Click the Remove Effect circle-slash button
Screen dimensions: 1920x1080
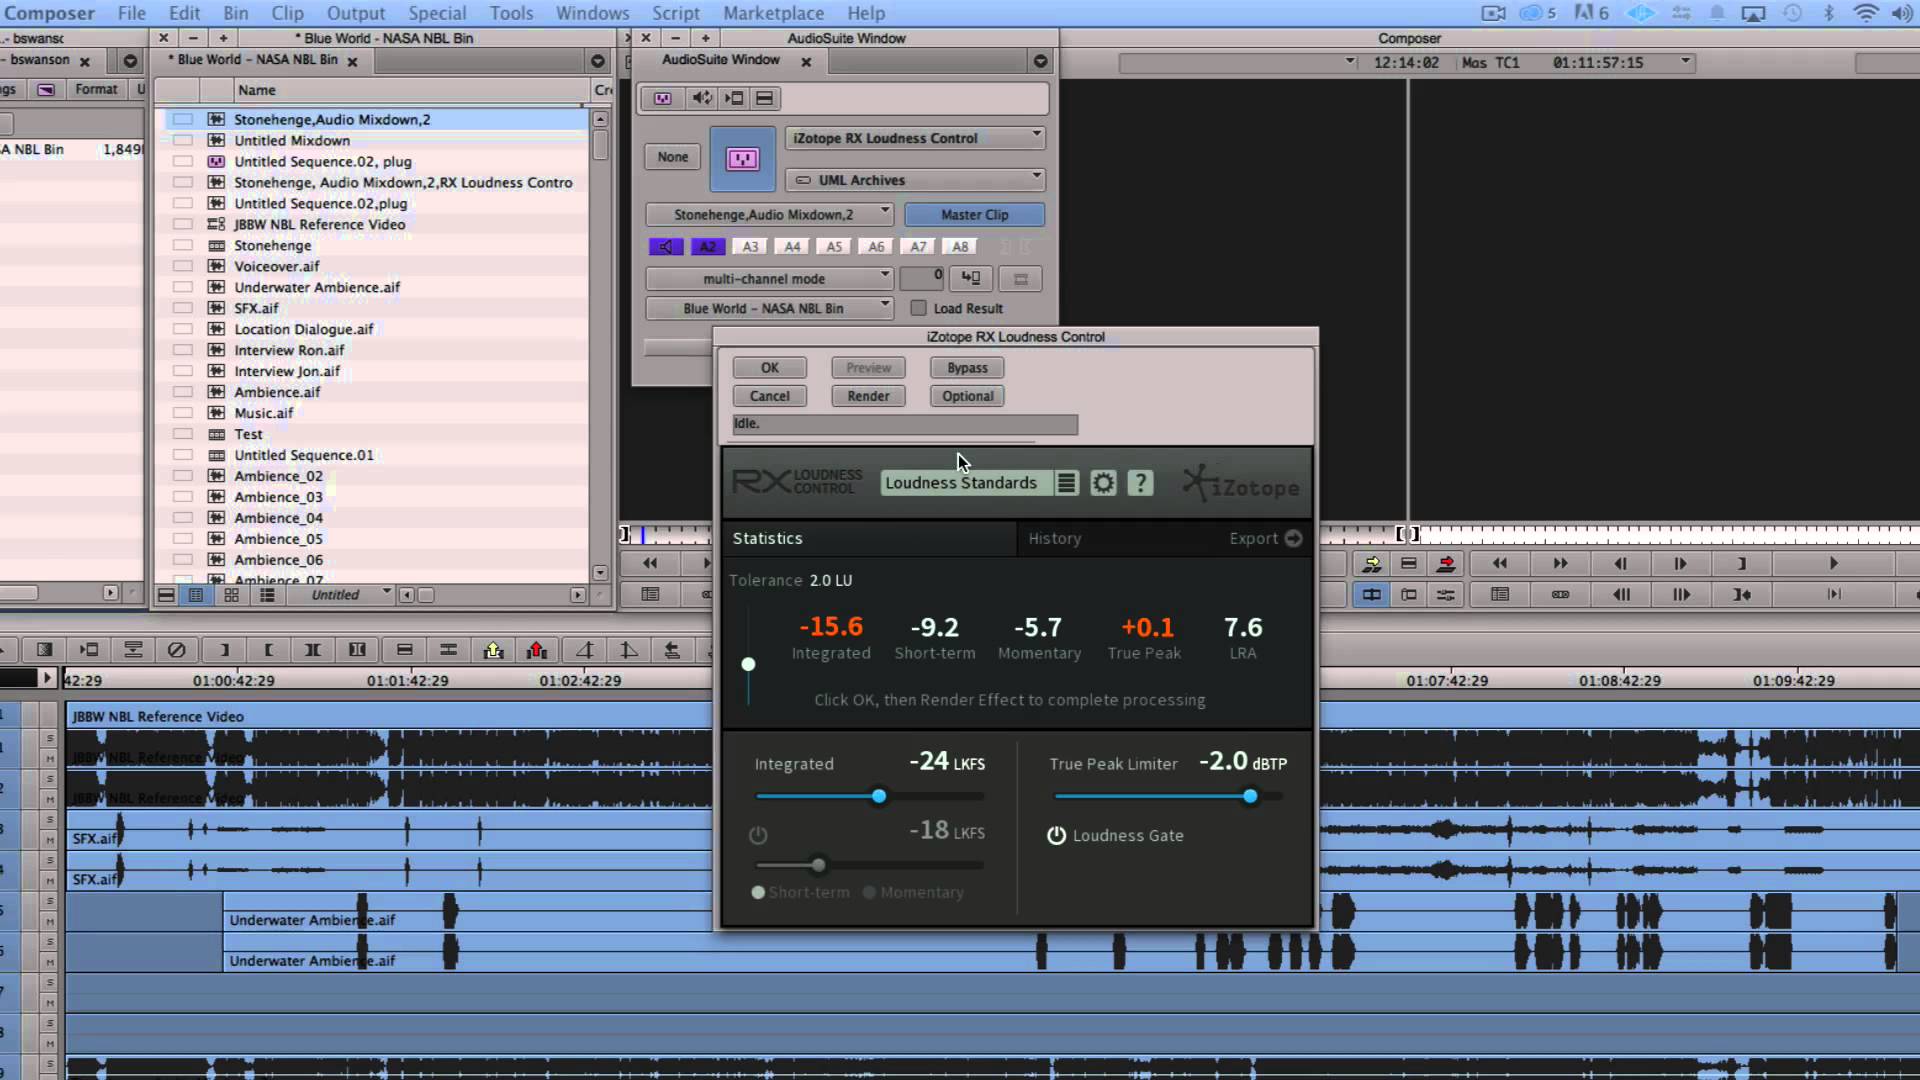click(176, 650)
